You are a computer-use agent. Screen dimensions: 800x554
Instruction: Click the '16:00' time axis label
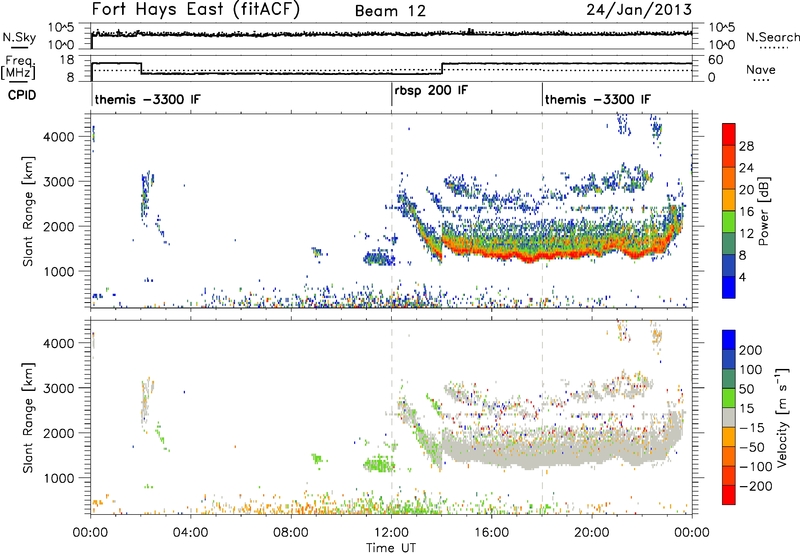[491, 533]
